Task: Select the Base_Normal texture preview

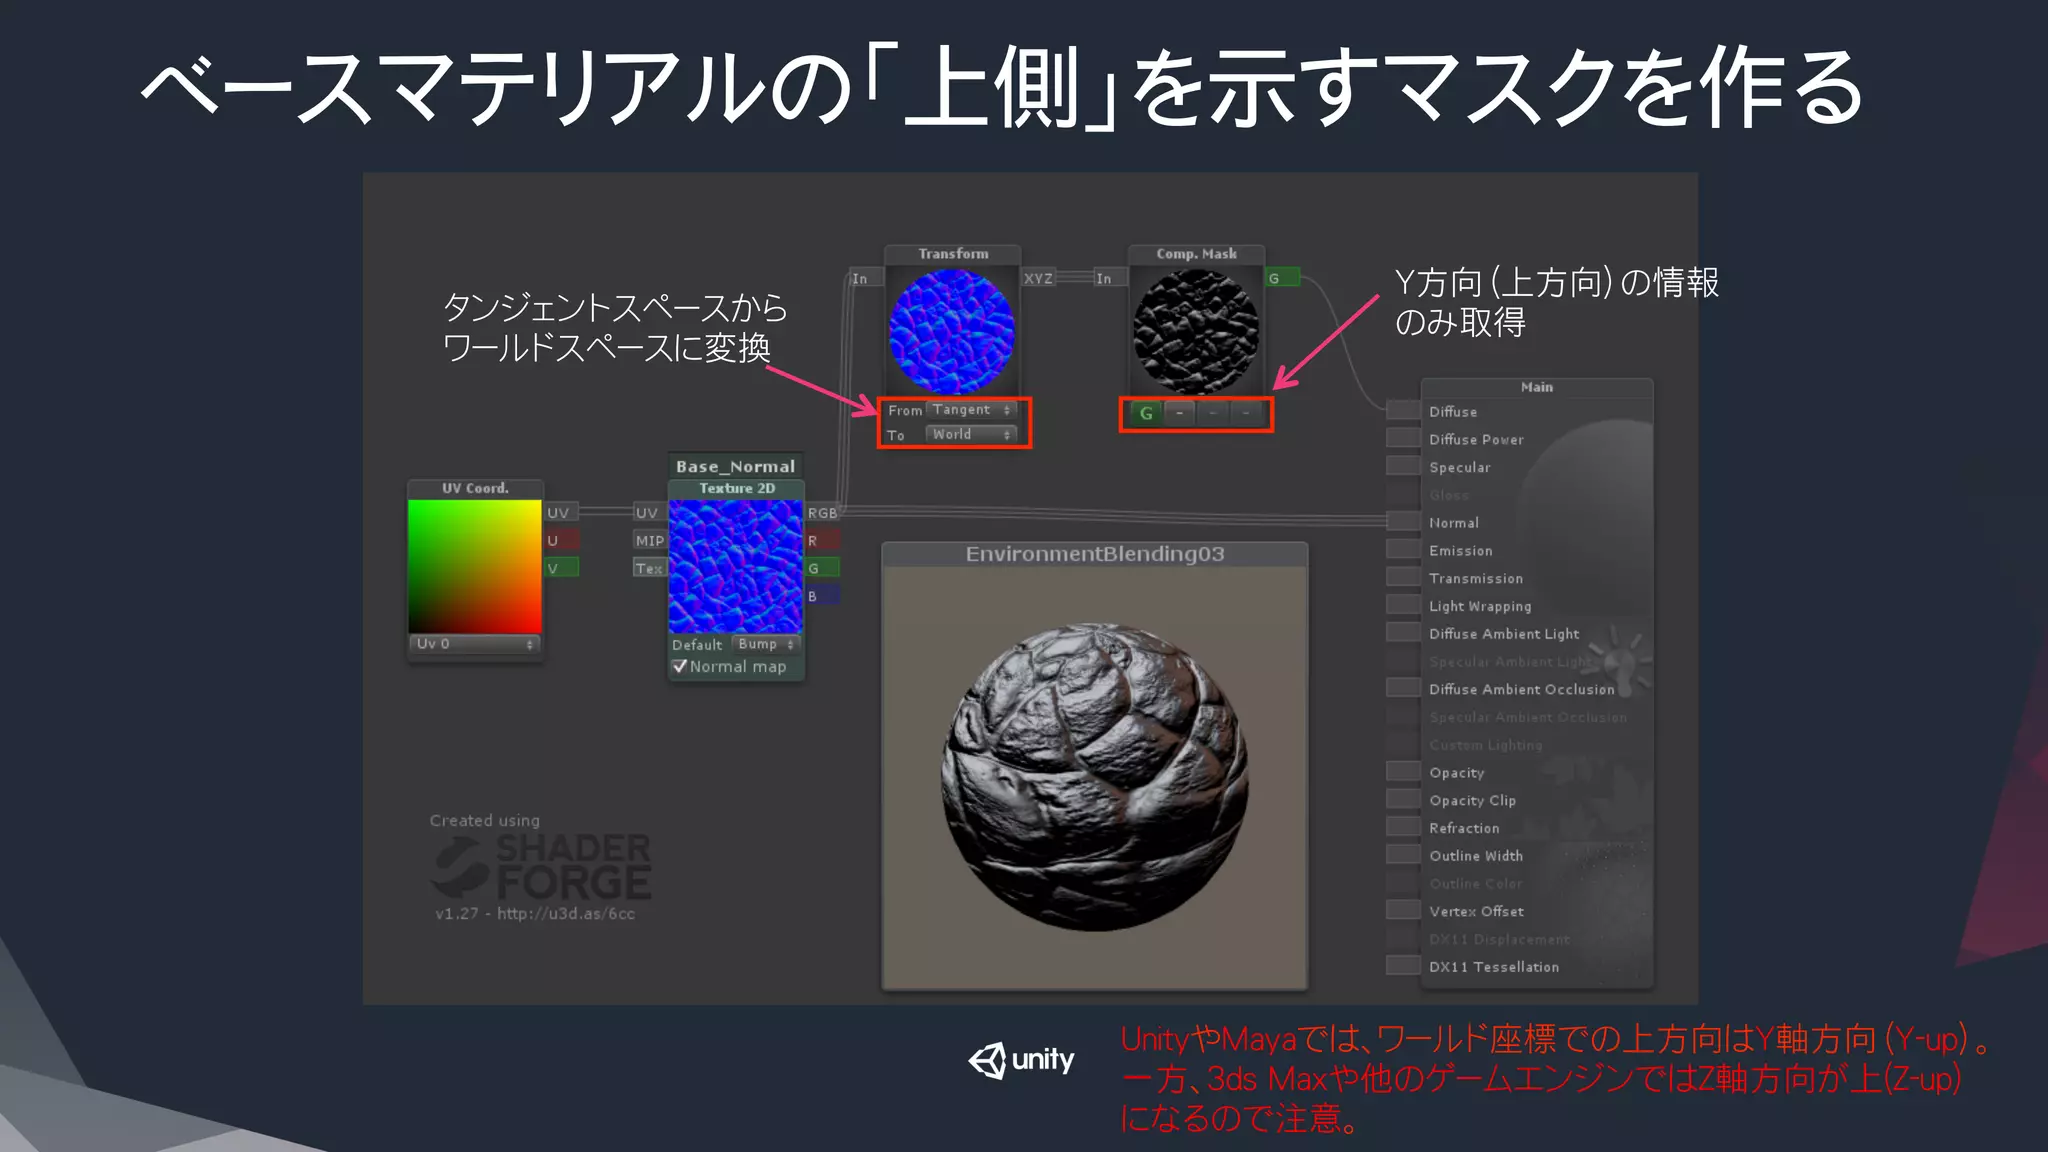Action: click(x=736, y=566)
